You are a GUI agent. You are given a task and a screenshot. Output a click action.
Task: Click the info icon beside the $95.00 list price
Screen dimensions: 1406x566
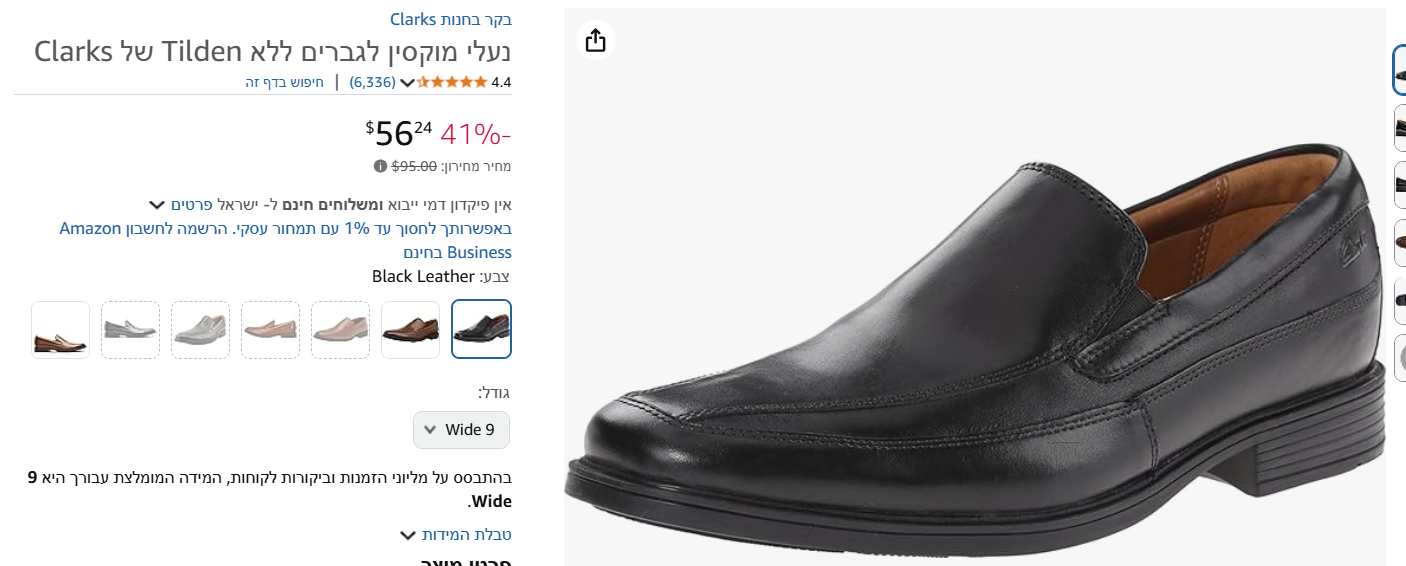pos(380,166)
